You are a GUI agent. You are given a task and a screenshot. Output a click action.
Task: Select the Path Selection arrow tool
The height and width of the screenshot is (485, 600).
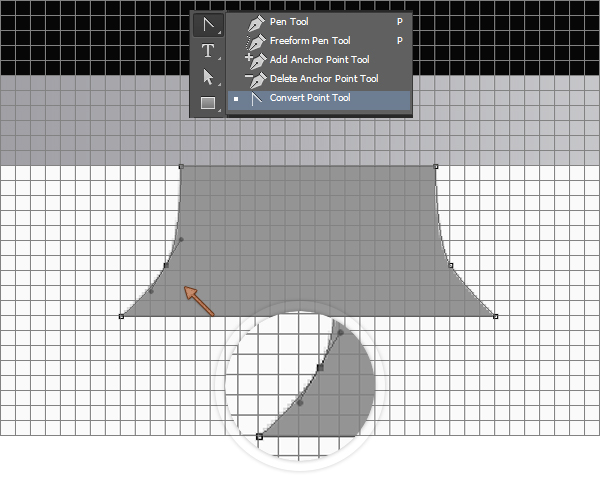click(208, 76)
